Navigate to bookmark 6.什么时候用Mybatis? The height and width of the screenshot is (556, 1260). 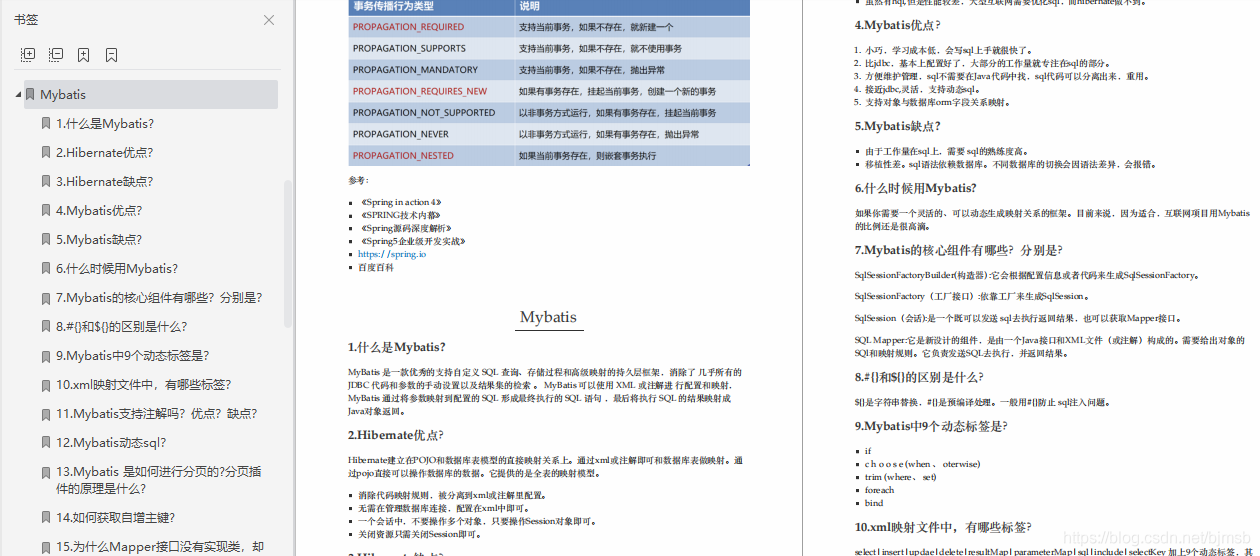(117, 268)
